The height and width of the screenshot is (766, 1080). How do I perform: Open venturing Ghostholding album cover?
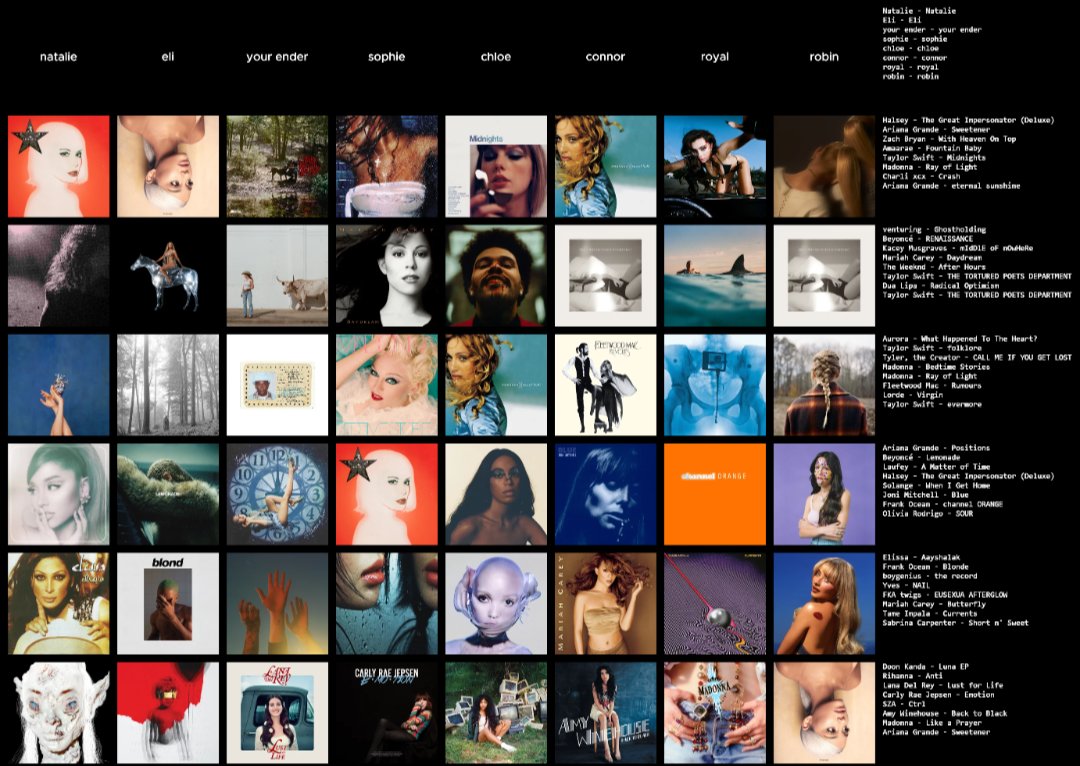pos(59,276)
